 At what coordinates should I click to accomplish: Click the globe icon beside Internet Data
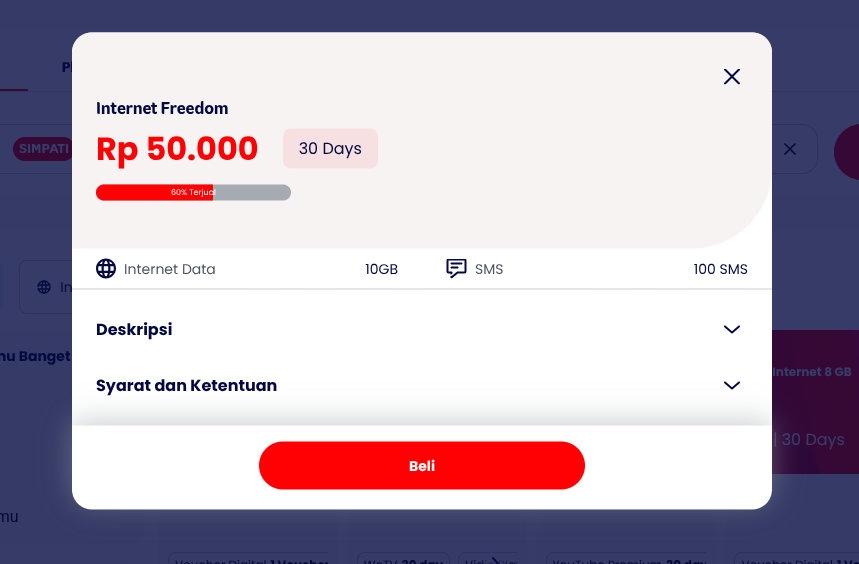coord(106,269)
